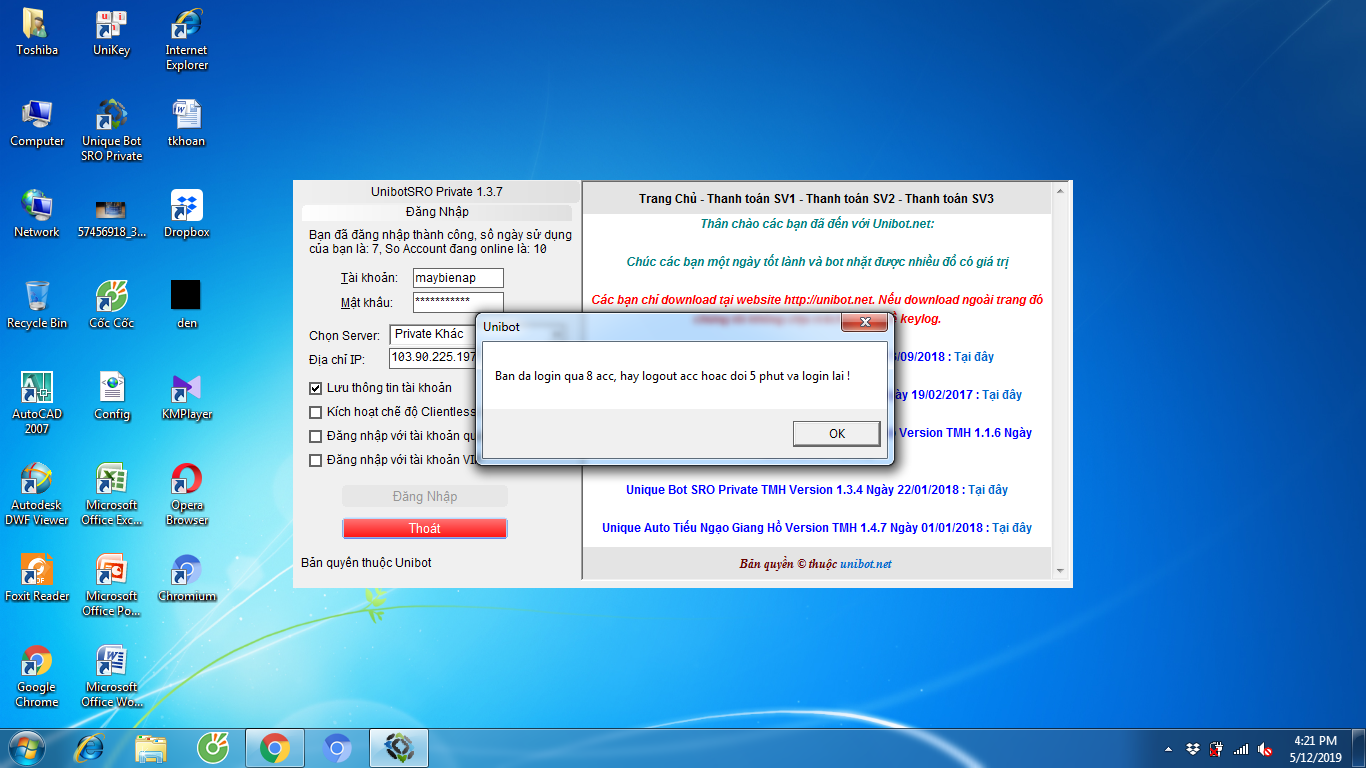Click the Tài khoản username field
The image size is (1366, 768).
pyautogui.click(x=457, y=278)
